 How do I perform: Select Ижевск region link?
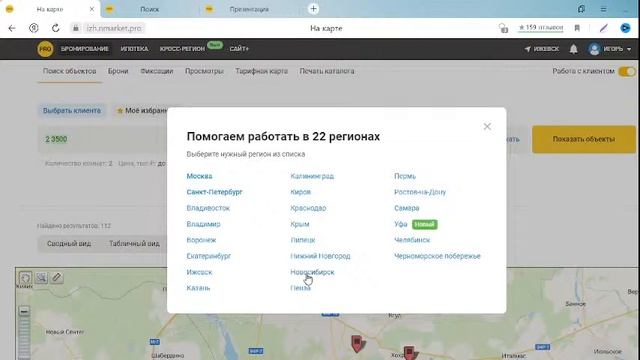click(x=199, y=272)
